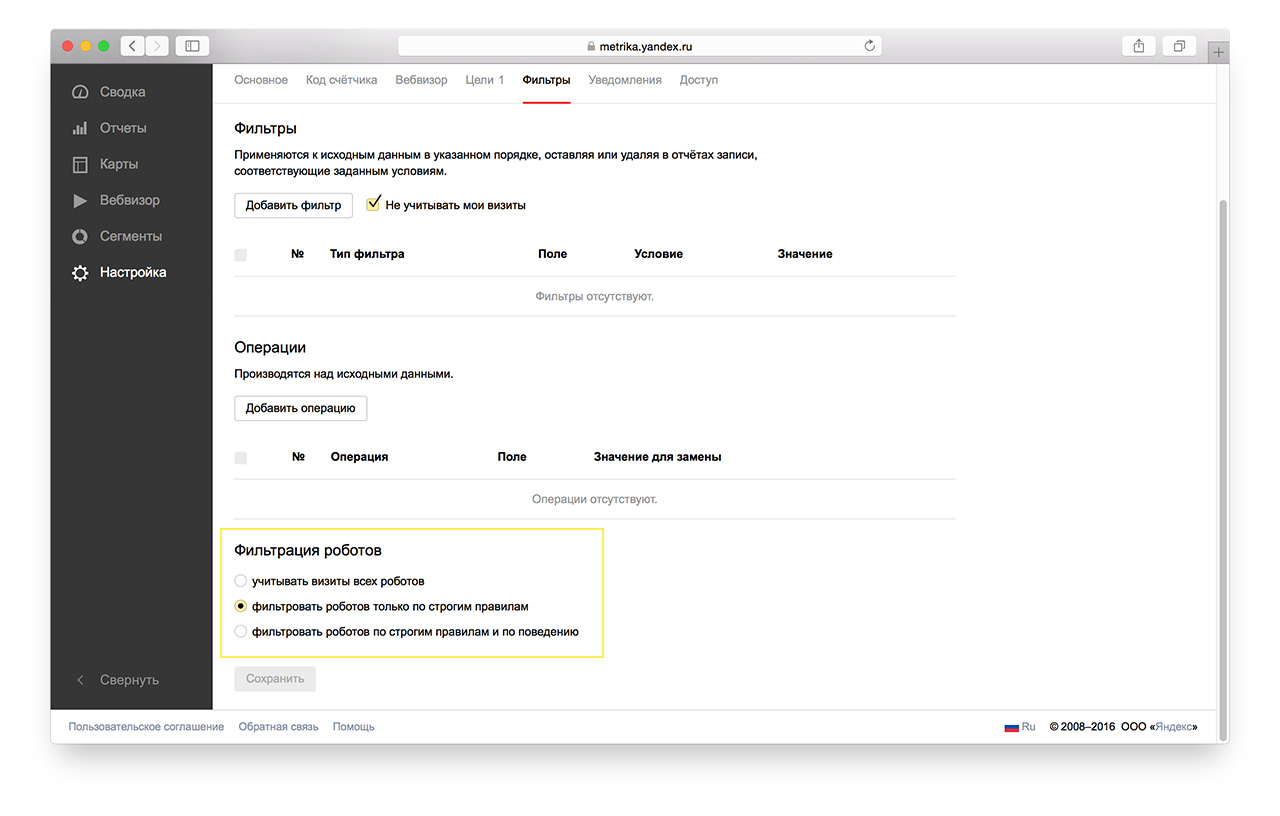The width and height of the screenshot is (1280, 816).
Task: Click the Отчеты bar chart icon
Action: [x=80, y=129]
